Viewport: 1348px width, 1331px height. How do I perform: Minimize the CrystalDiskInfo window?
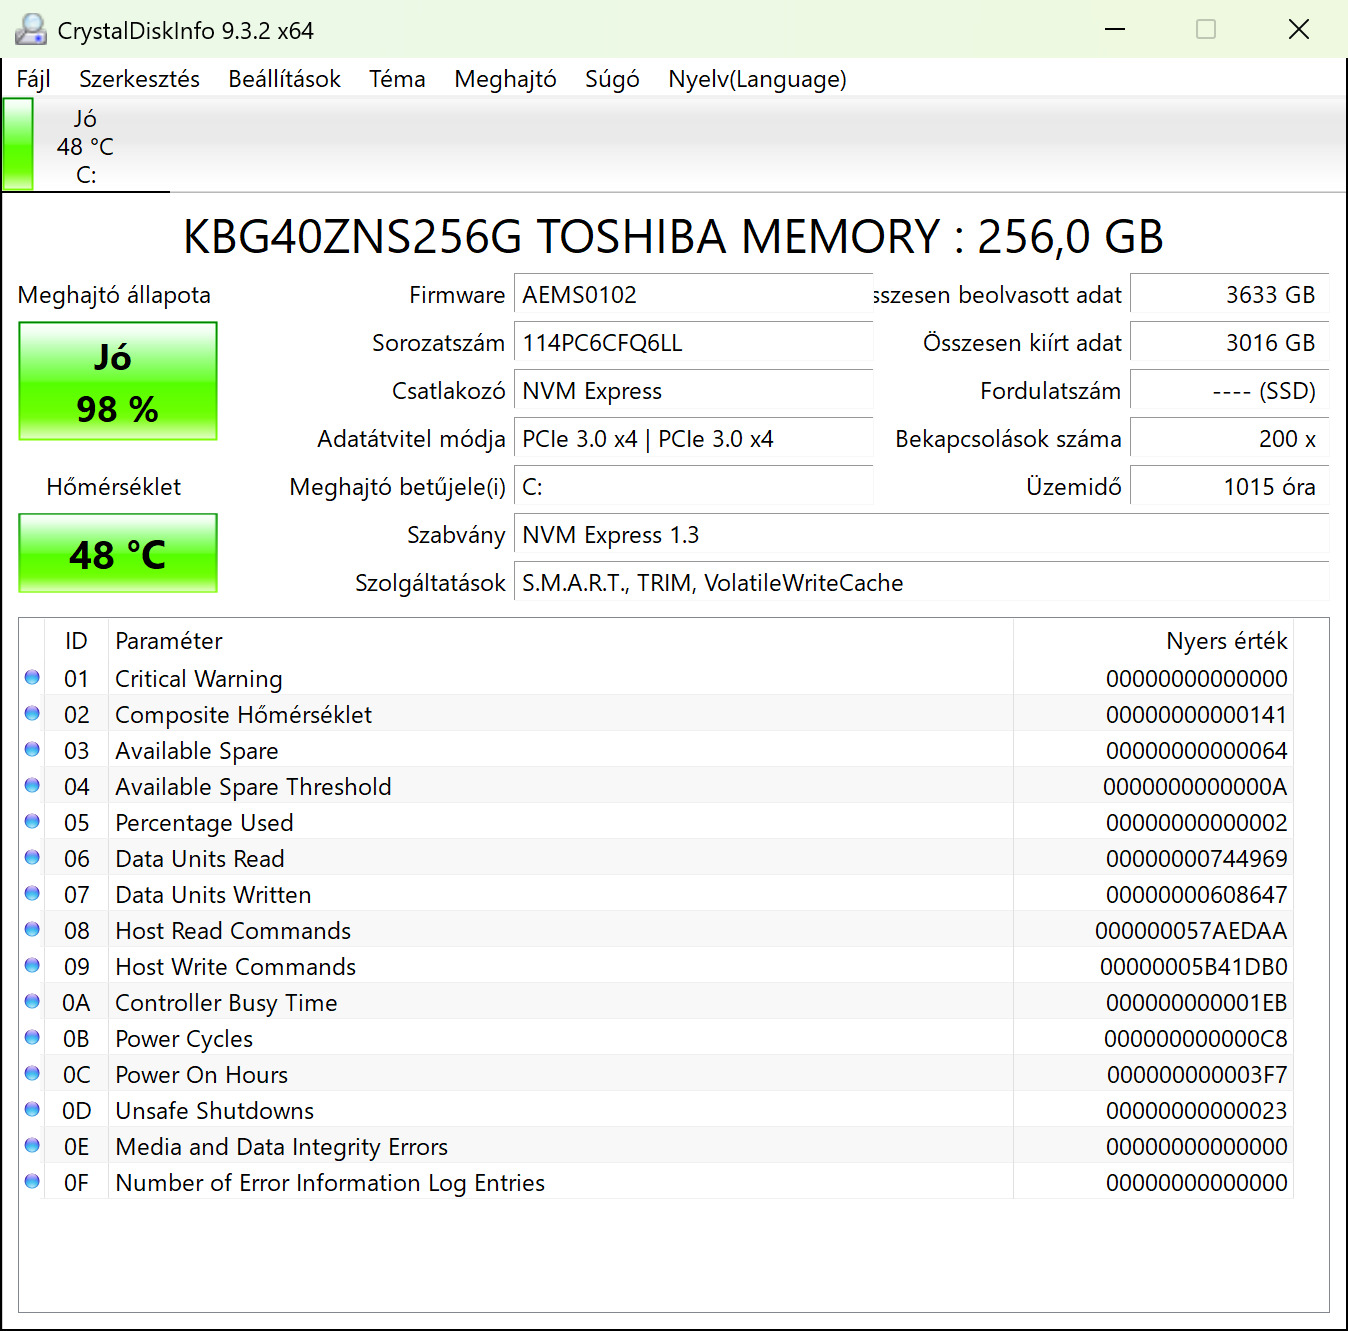(1115, 29)
